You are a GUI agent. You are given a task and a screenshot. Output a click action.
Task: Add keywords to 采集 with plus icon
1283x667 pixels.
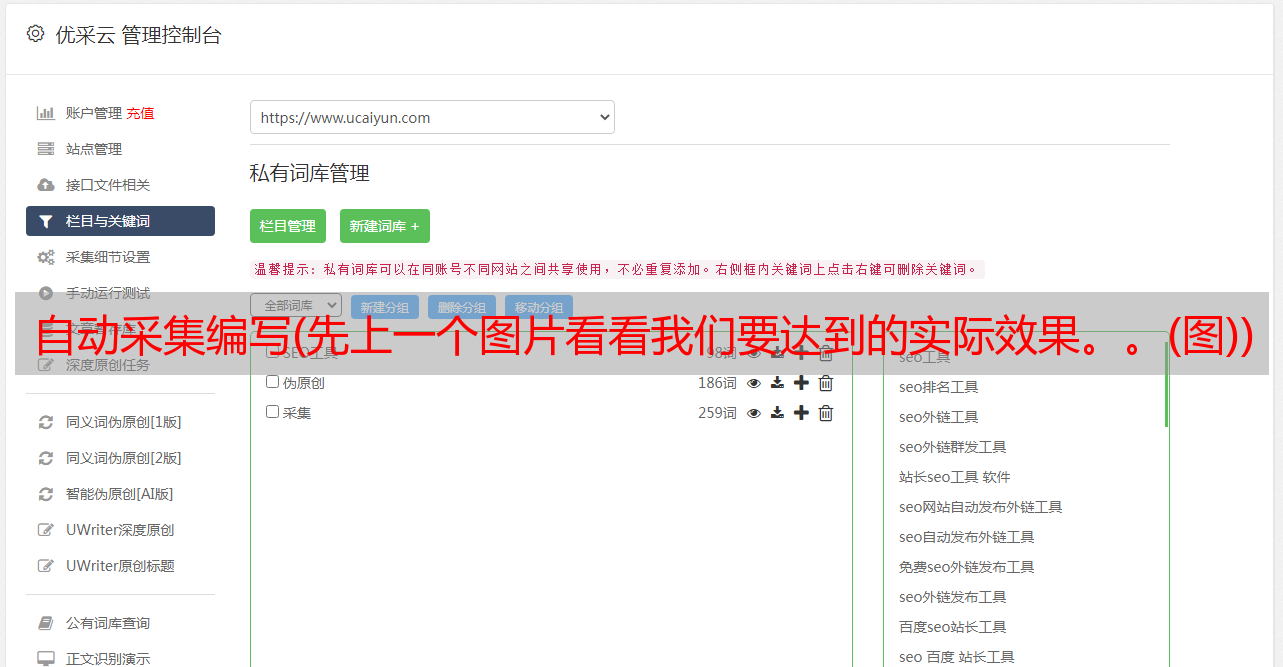coord(801,413)
